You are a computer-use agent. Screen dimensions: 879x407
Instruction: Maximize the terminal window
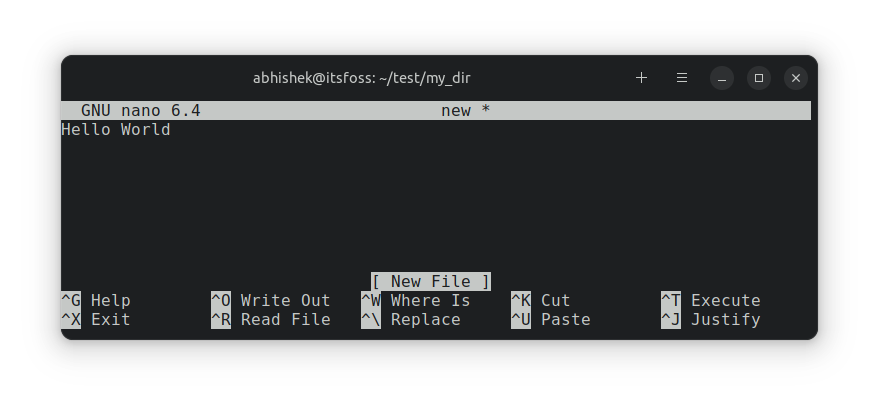point(759,78)
